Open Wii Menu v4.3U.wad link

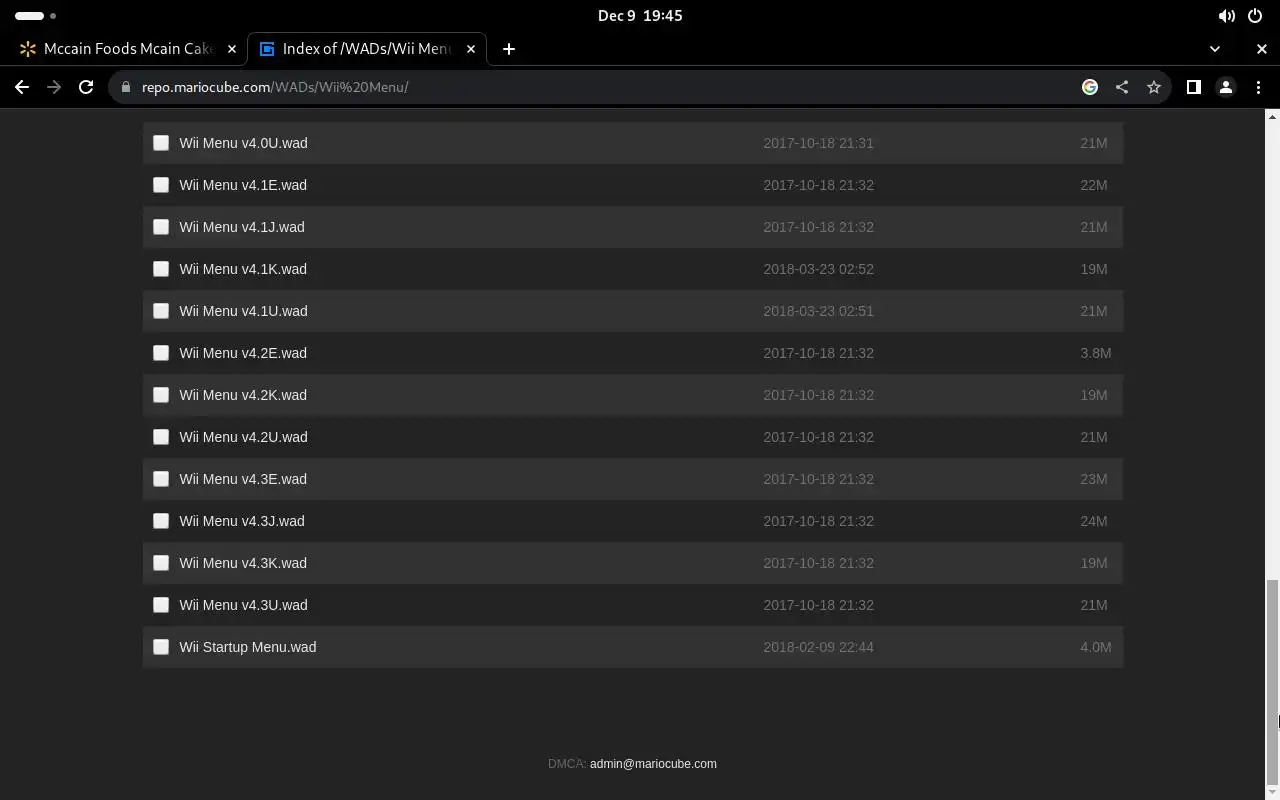(x=243, y=605)
